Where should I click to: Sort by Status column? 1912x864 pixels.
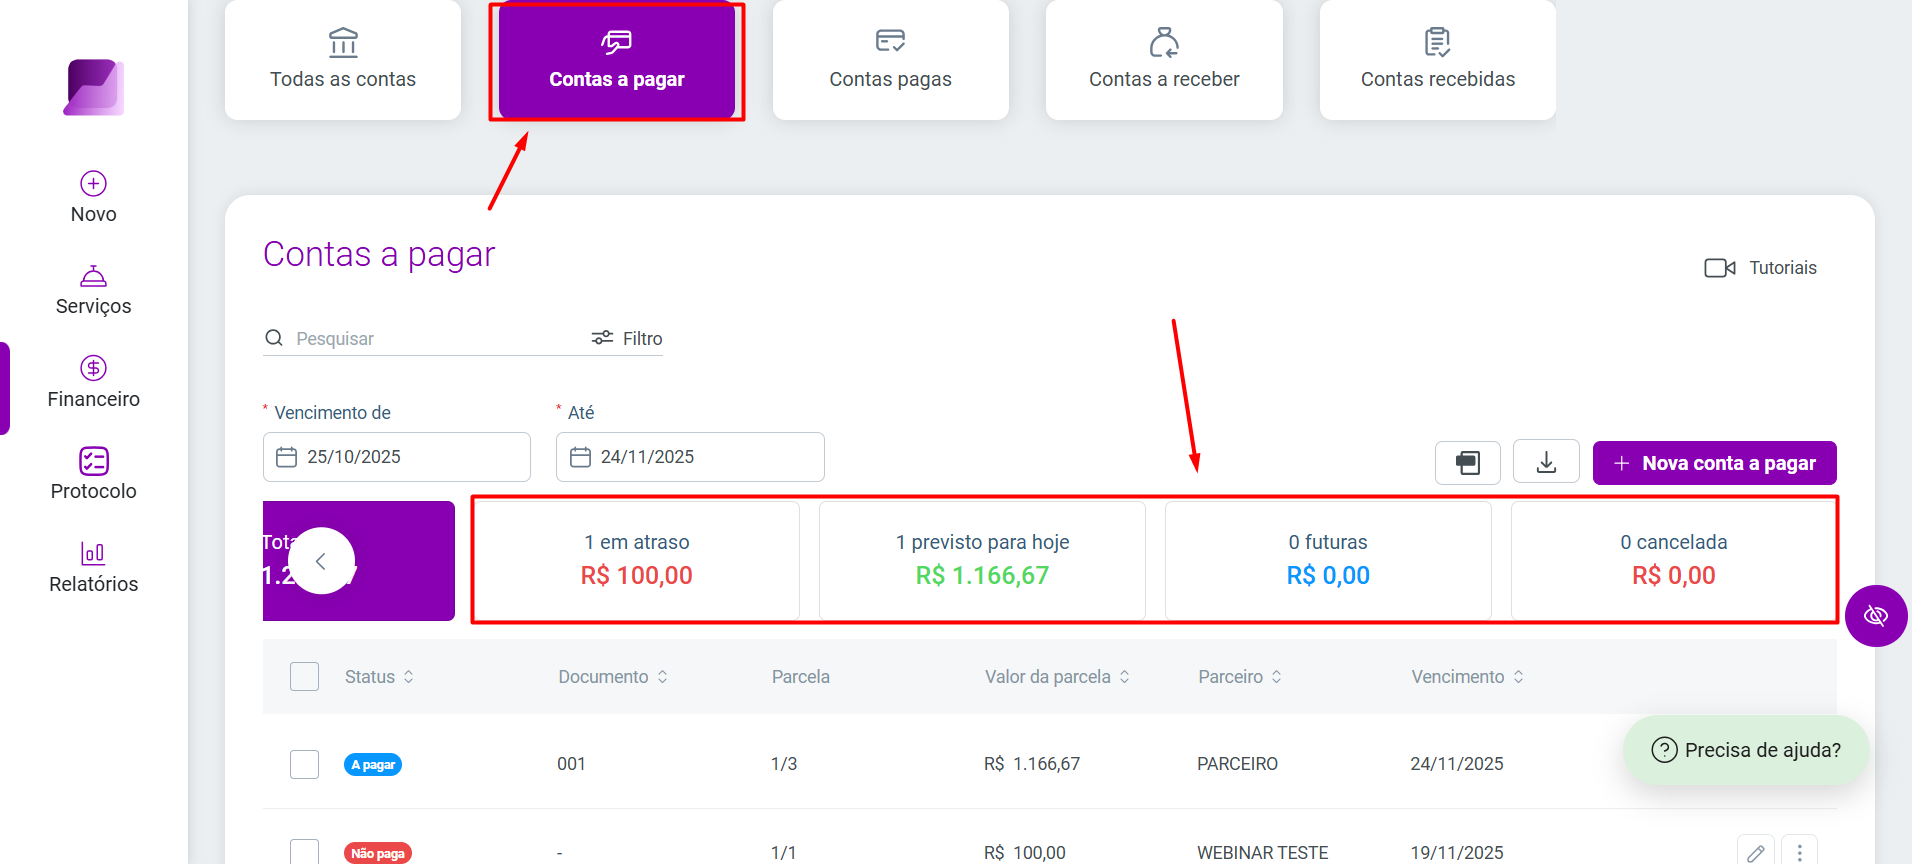[380, 677]
